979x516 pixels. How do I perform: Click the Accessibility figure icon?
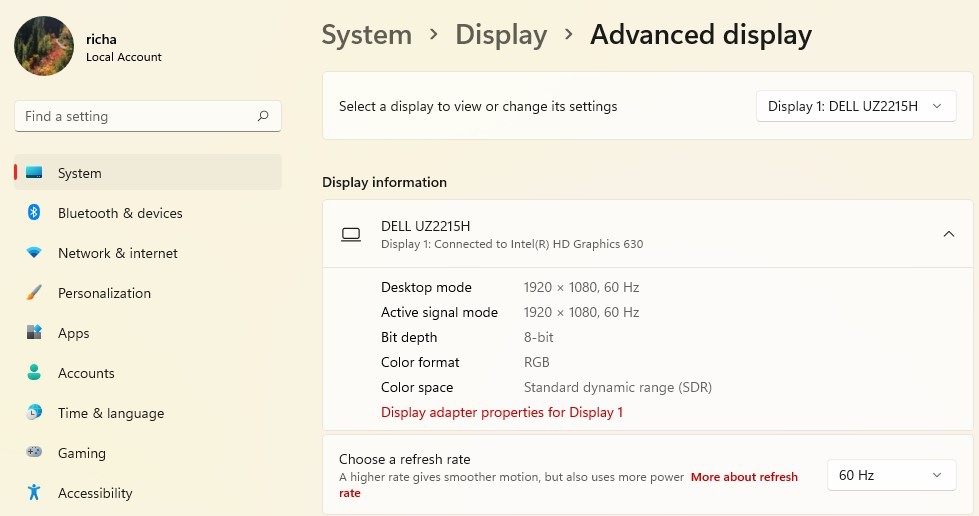pyautogui.click(x=34, y=492)
